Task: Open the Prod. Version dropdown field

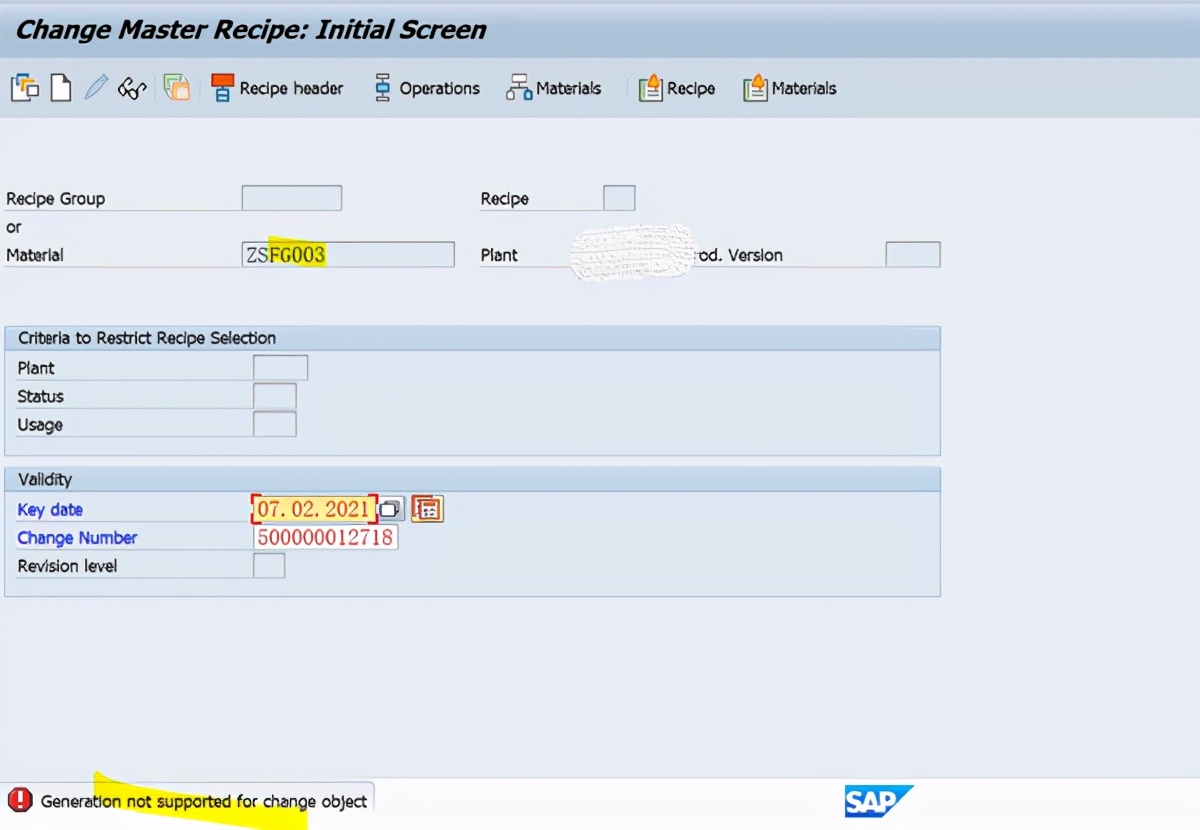Action: tap(912, 254)
